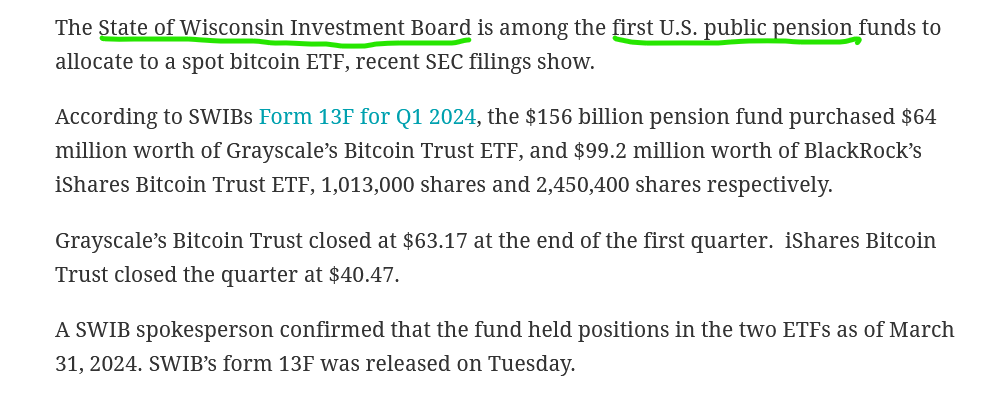Click the underlined State of Wisconsin Investment Board text

[285, 28]
